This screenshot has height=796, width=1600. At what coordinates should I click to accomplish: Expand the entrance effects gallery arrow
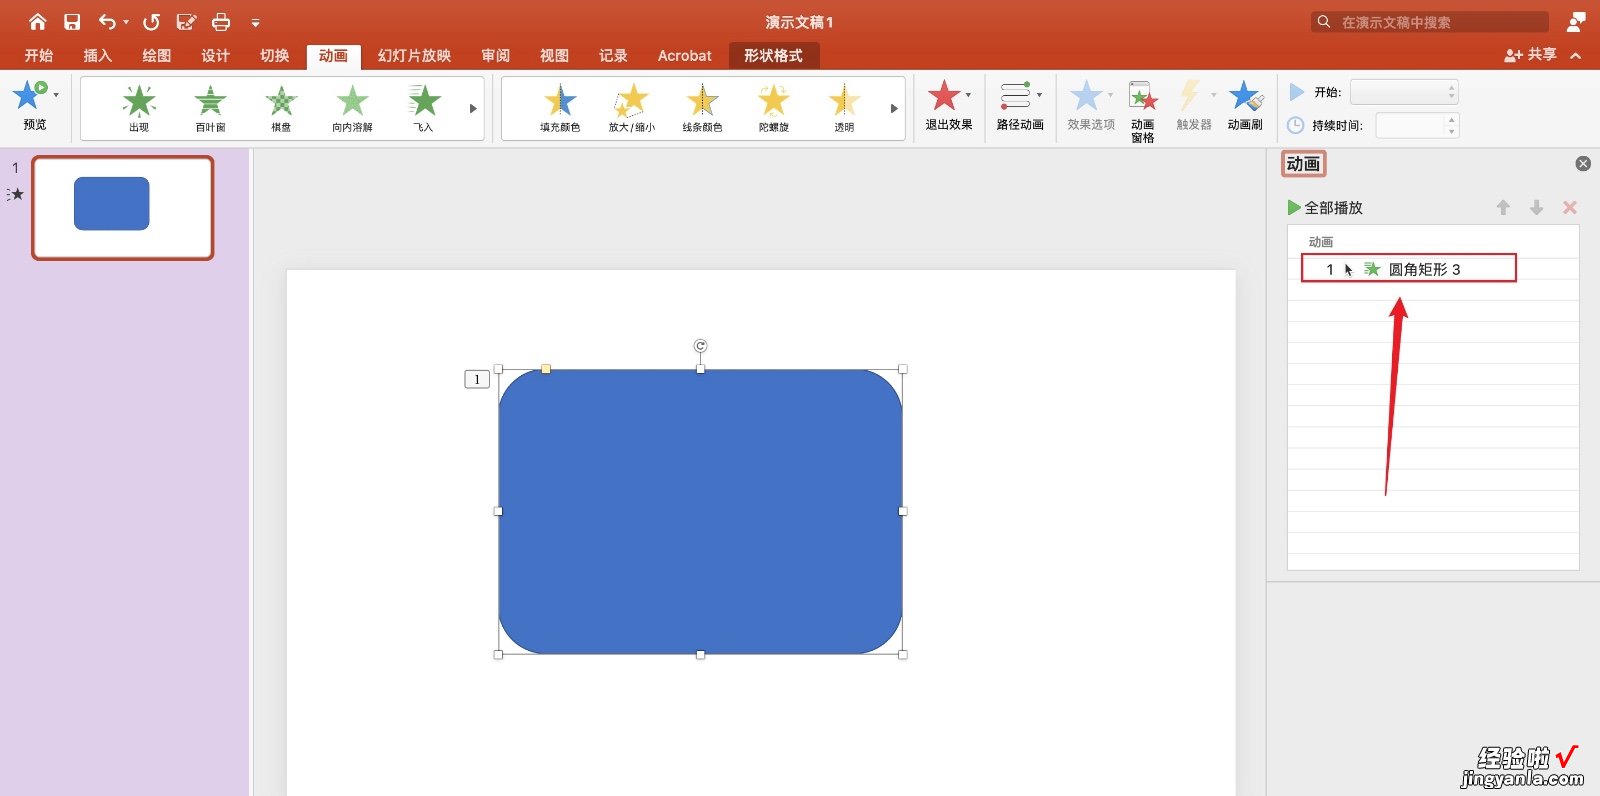pos(473,108)
